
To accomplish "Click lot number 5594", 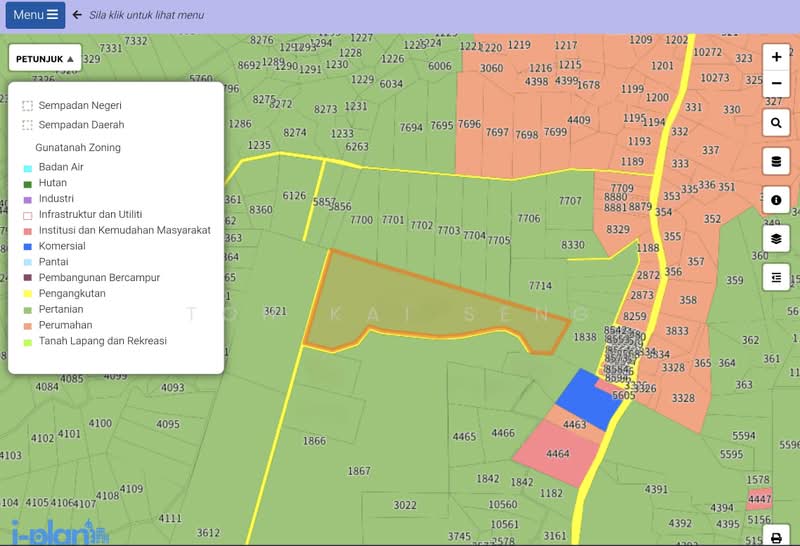I will coord(743,436).
